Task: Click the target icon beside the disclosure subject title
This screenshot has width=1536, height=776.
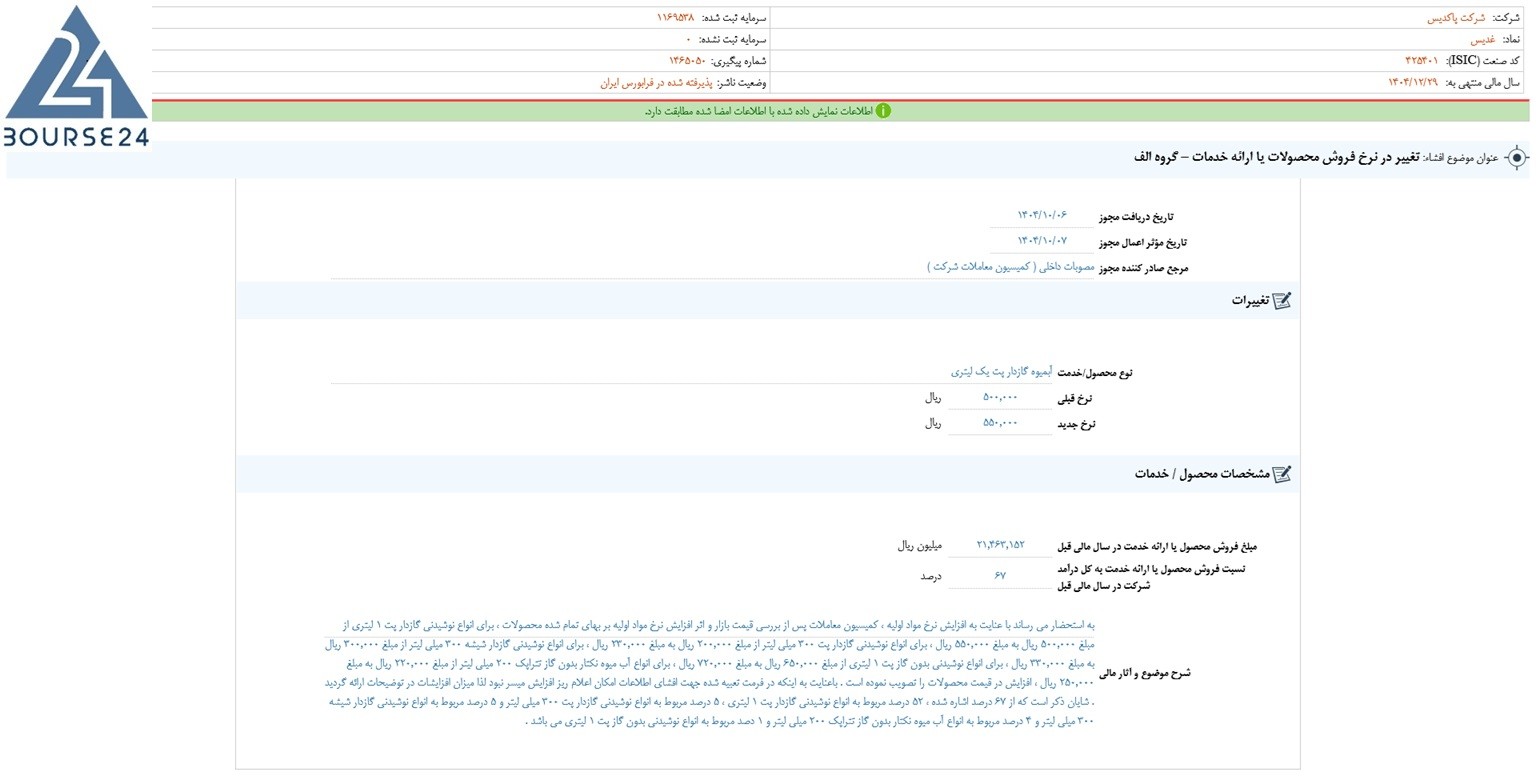Action: (1516, 158)
